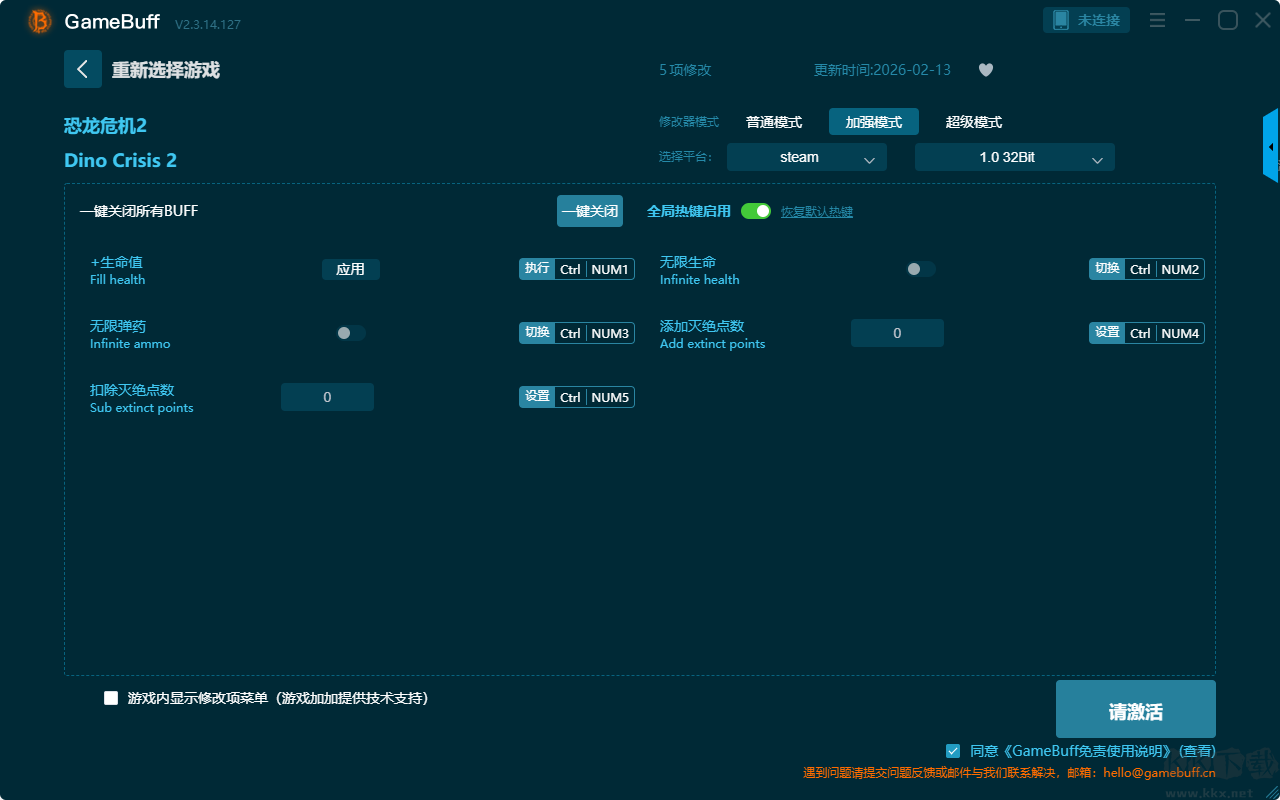Viewport: 1280px width, 800px height.
Task: Open the steam platform dropdown
Action: click(x=806, y=157)
